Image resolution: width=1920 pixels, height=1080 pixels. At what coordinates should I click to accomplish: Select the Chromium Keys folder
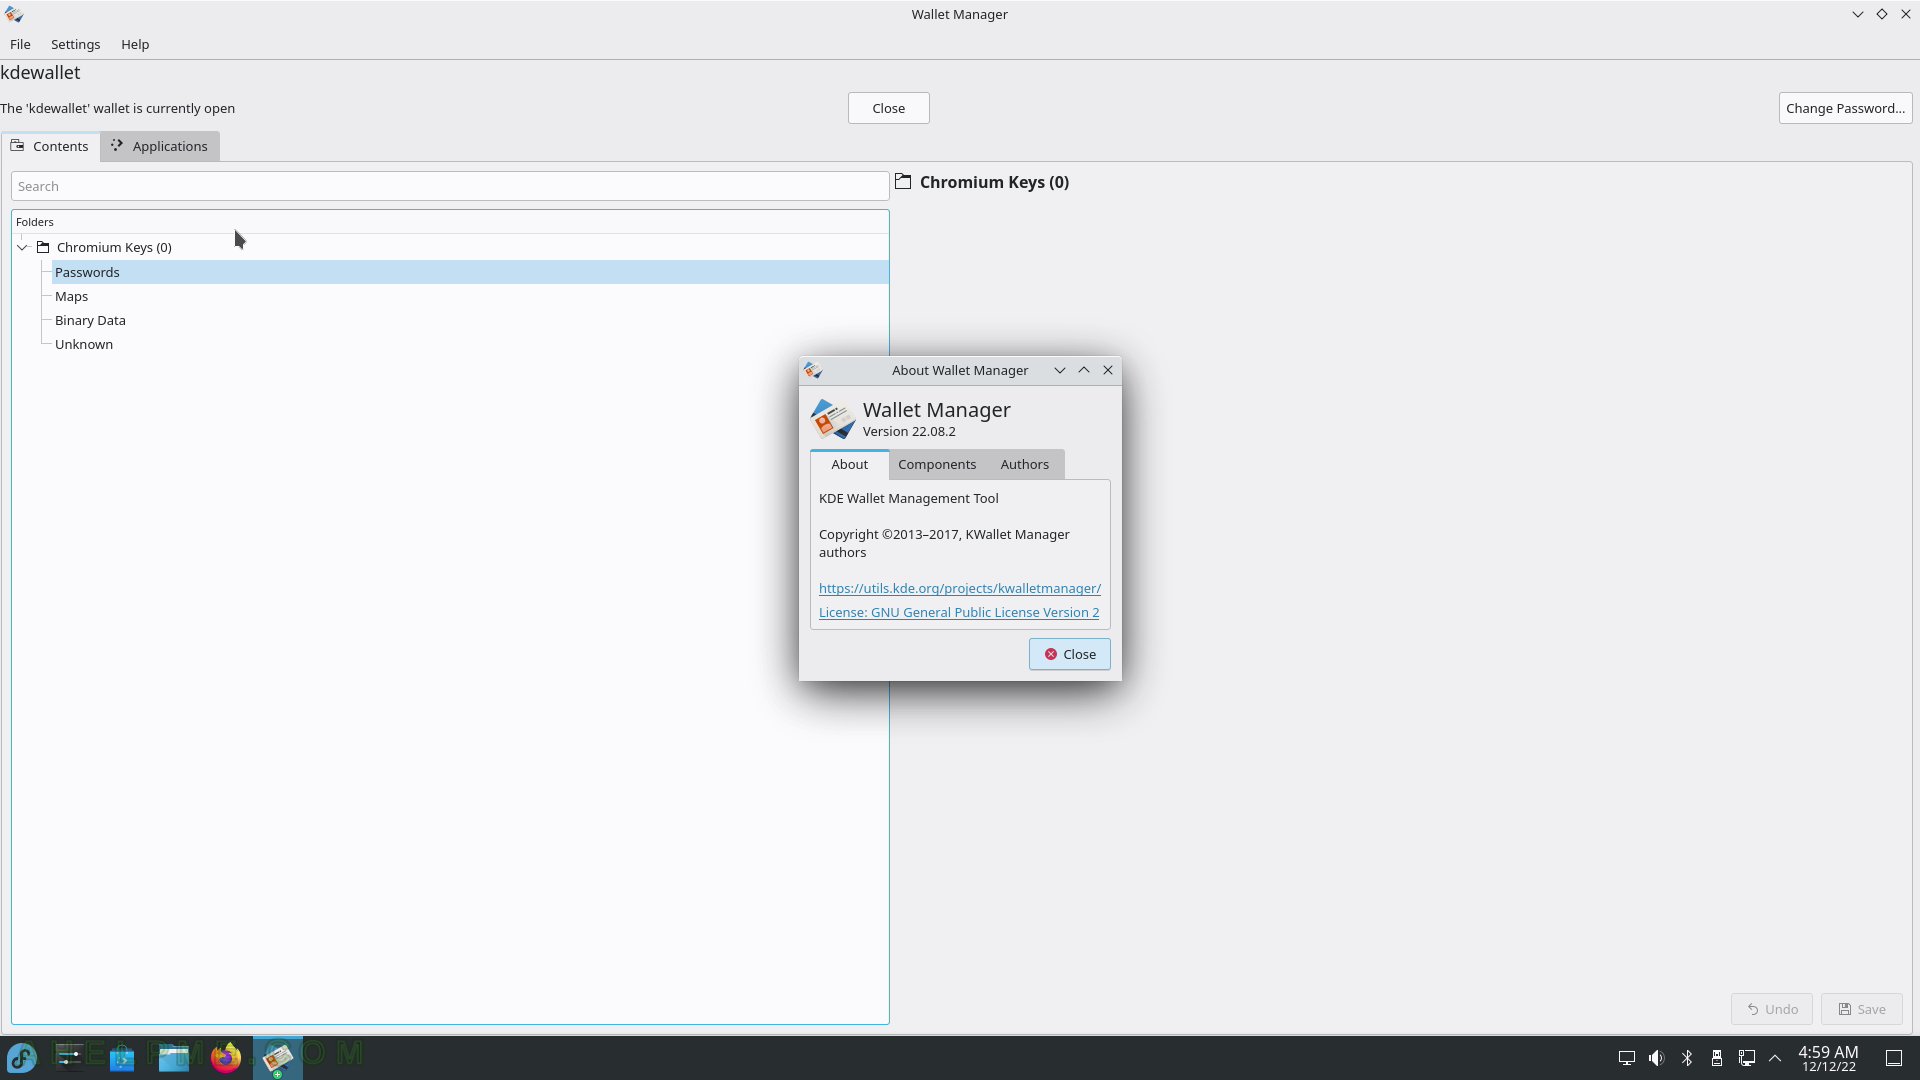[114, 247]
